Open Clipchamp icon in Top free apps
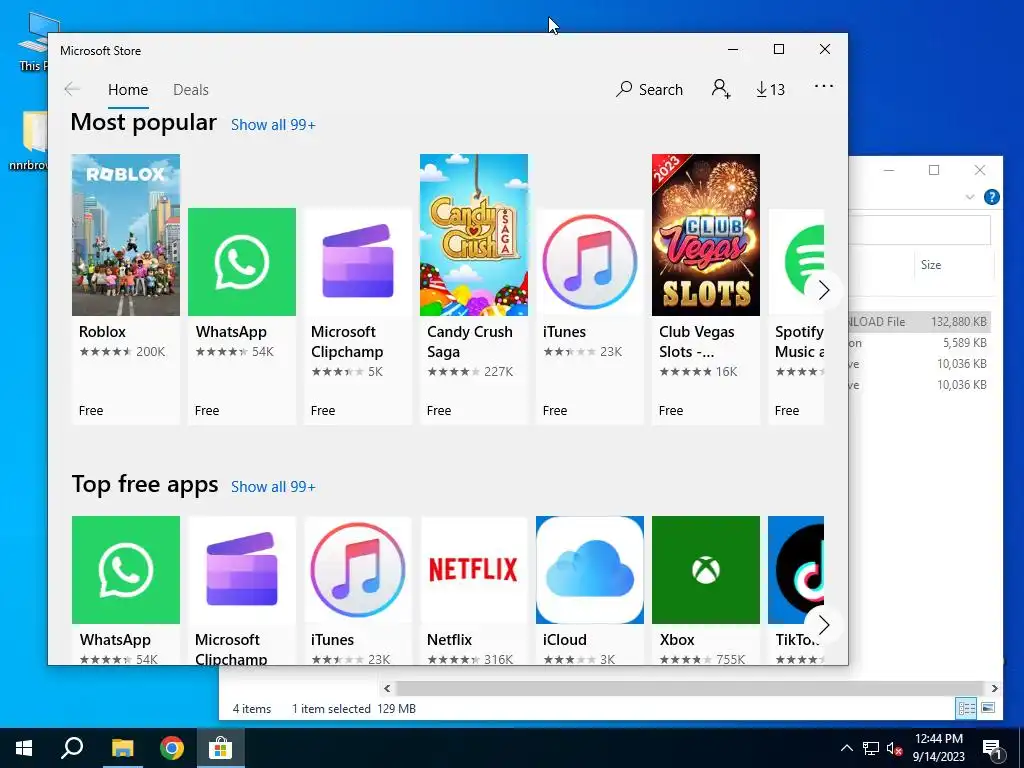 (242, 569)
